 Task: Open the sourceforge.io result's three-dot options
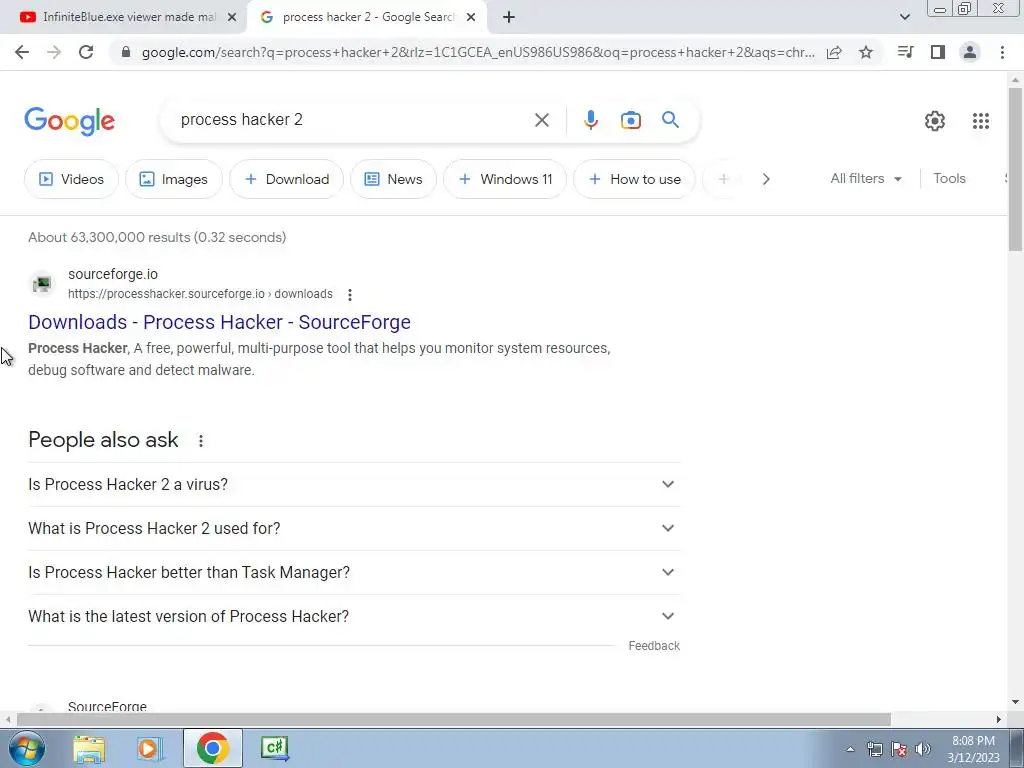point(350,295)
